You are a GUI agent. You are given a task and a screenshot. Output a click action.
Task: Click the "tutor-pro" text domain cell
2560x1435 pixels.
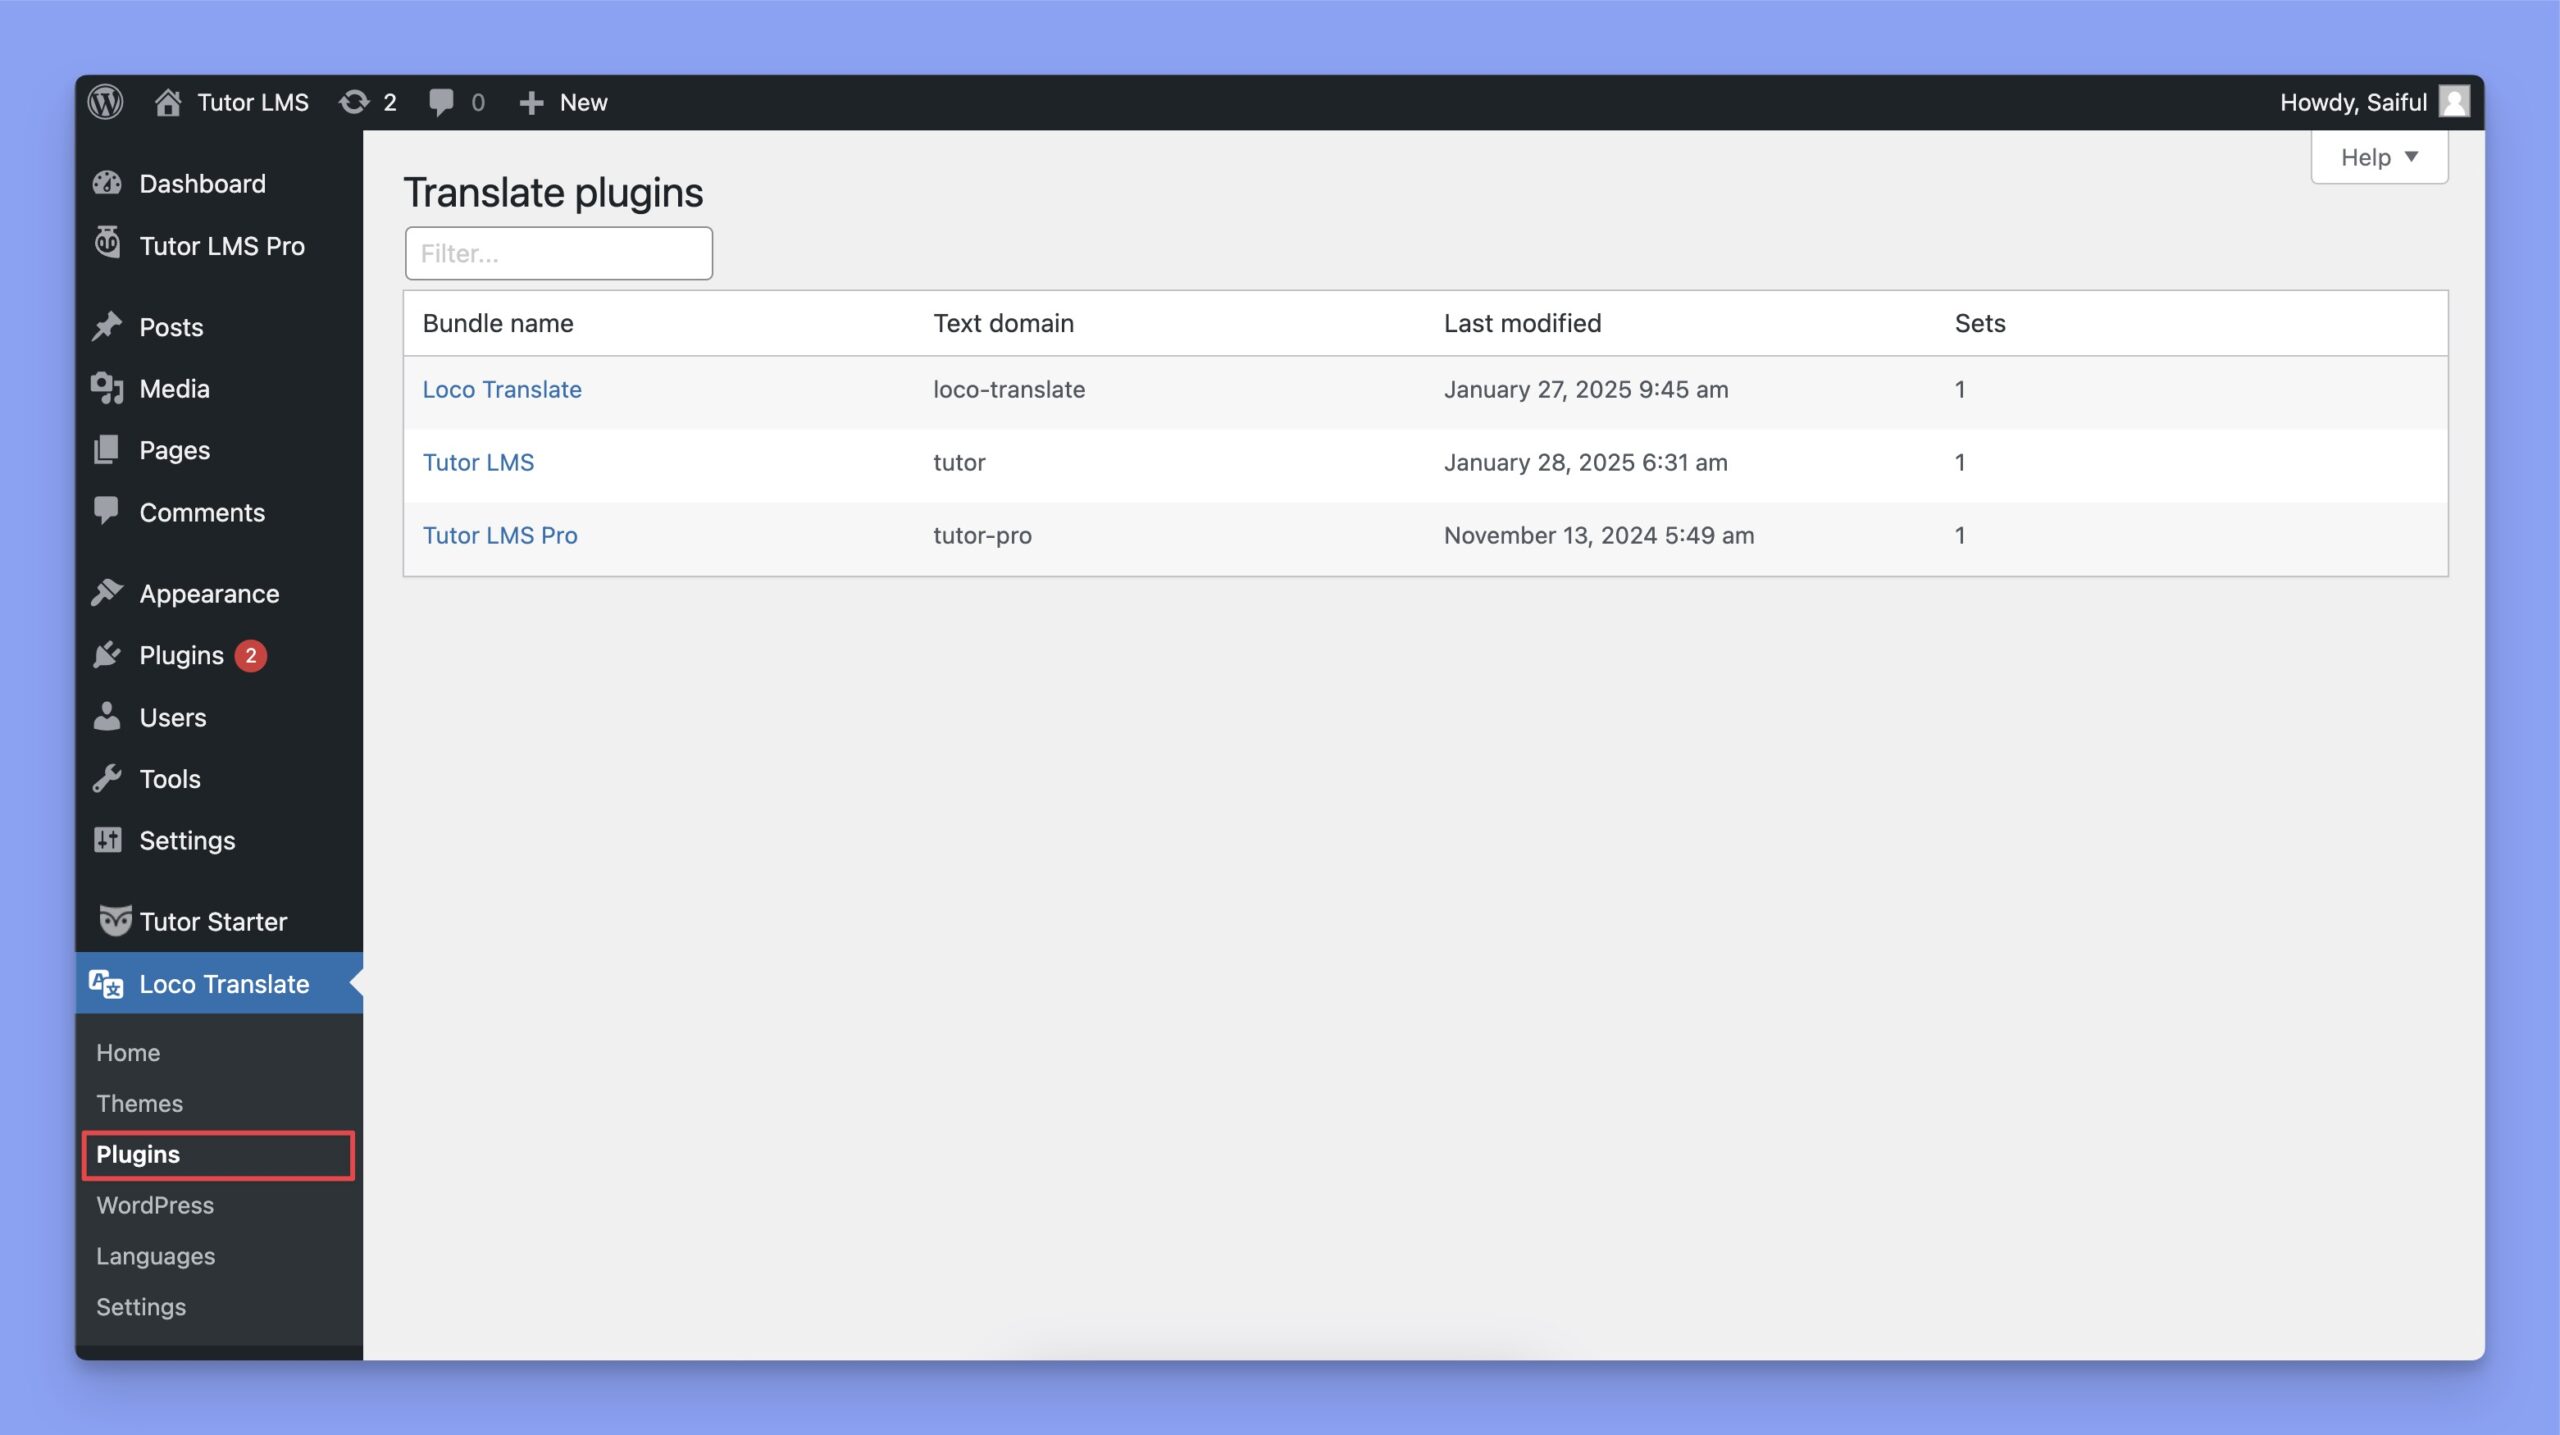coord(982,535)
